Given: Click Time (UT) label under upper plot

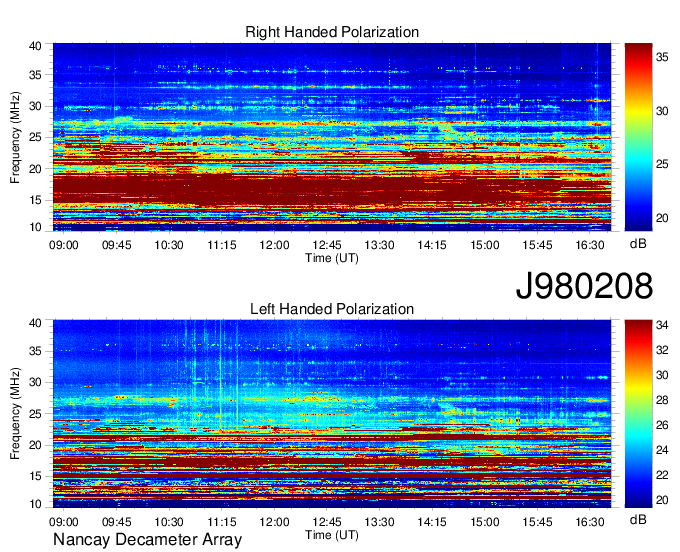Looking at the screenshot, I should [x=332, y=258].
